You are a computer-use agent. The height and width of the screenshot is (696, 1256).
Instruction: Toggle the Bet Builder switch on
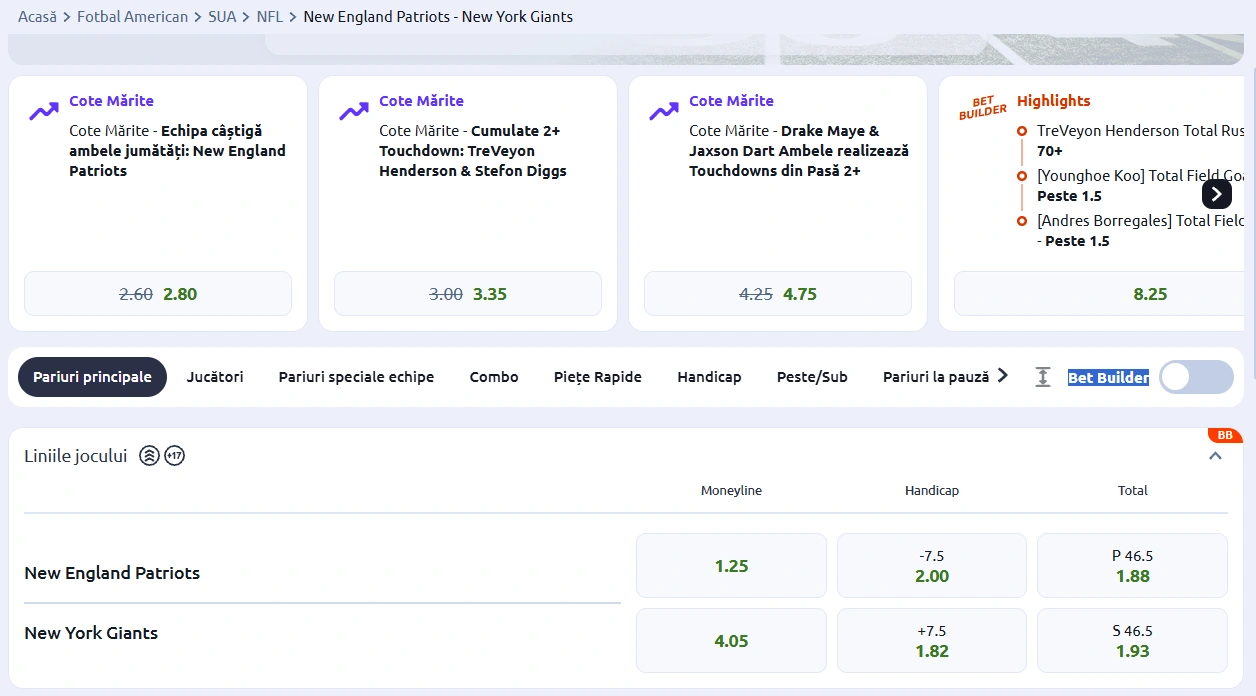point(1195,377)
